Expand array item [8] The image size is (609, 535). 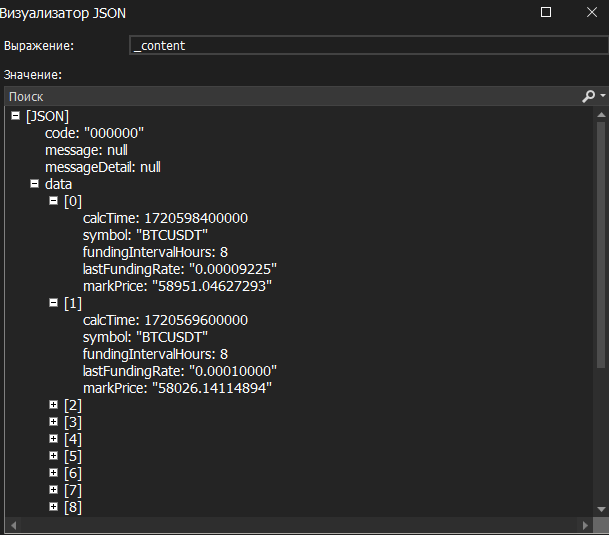[x=54, y=507]
